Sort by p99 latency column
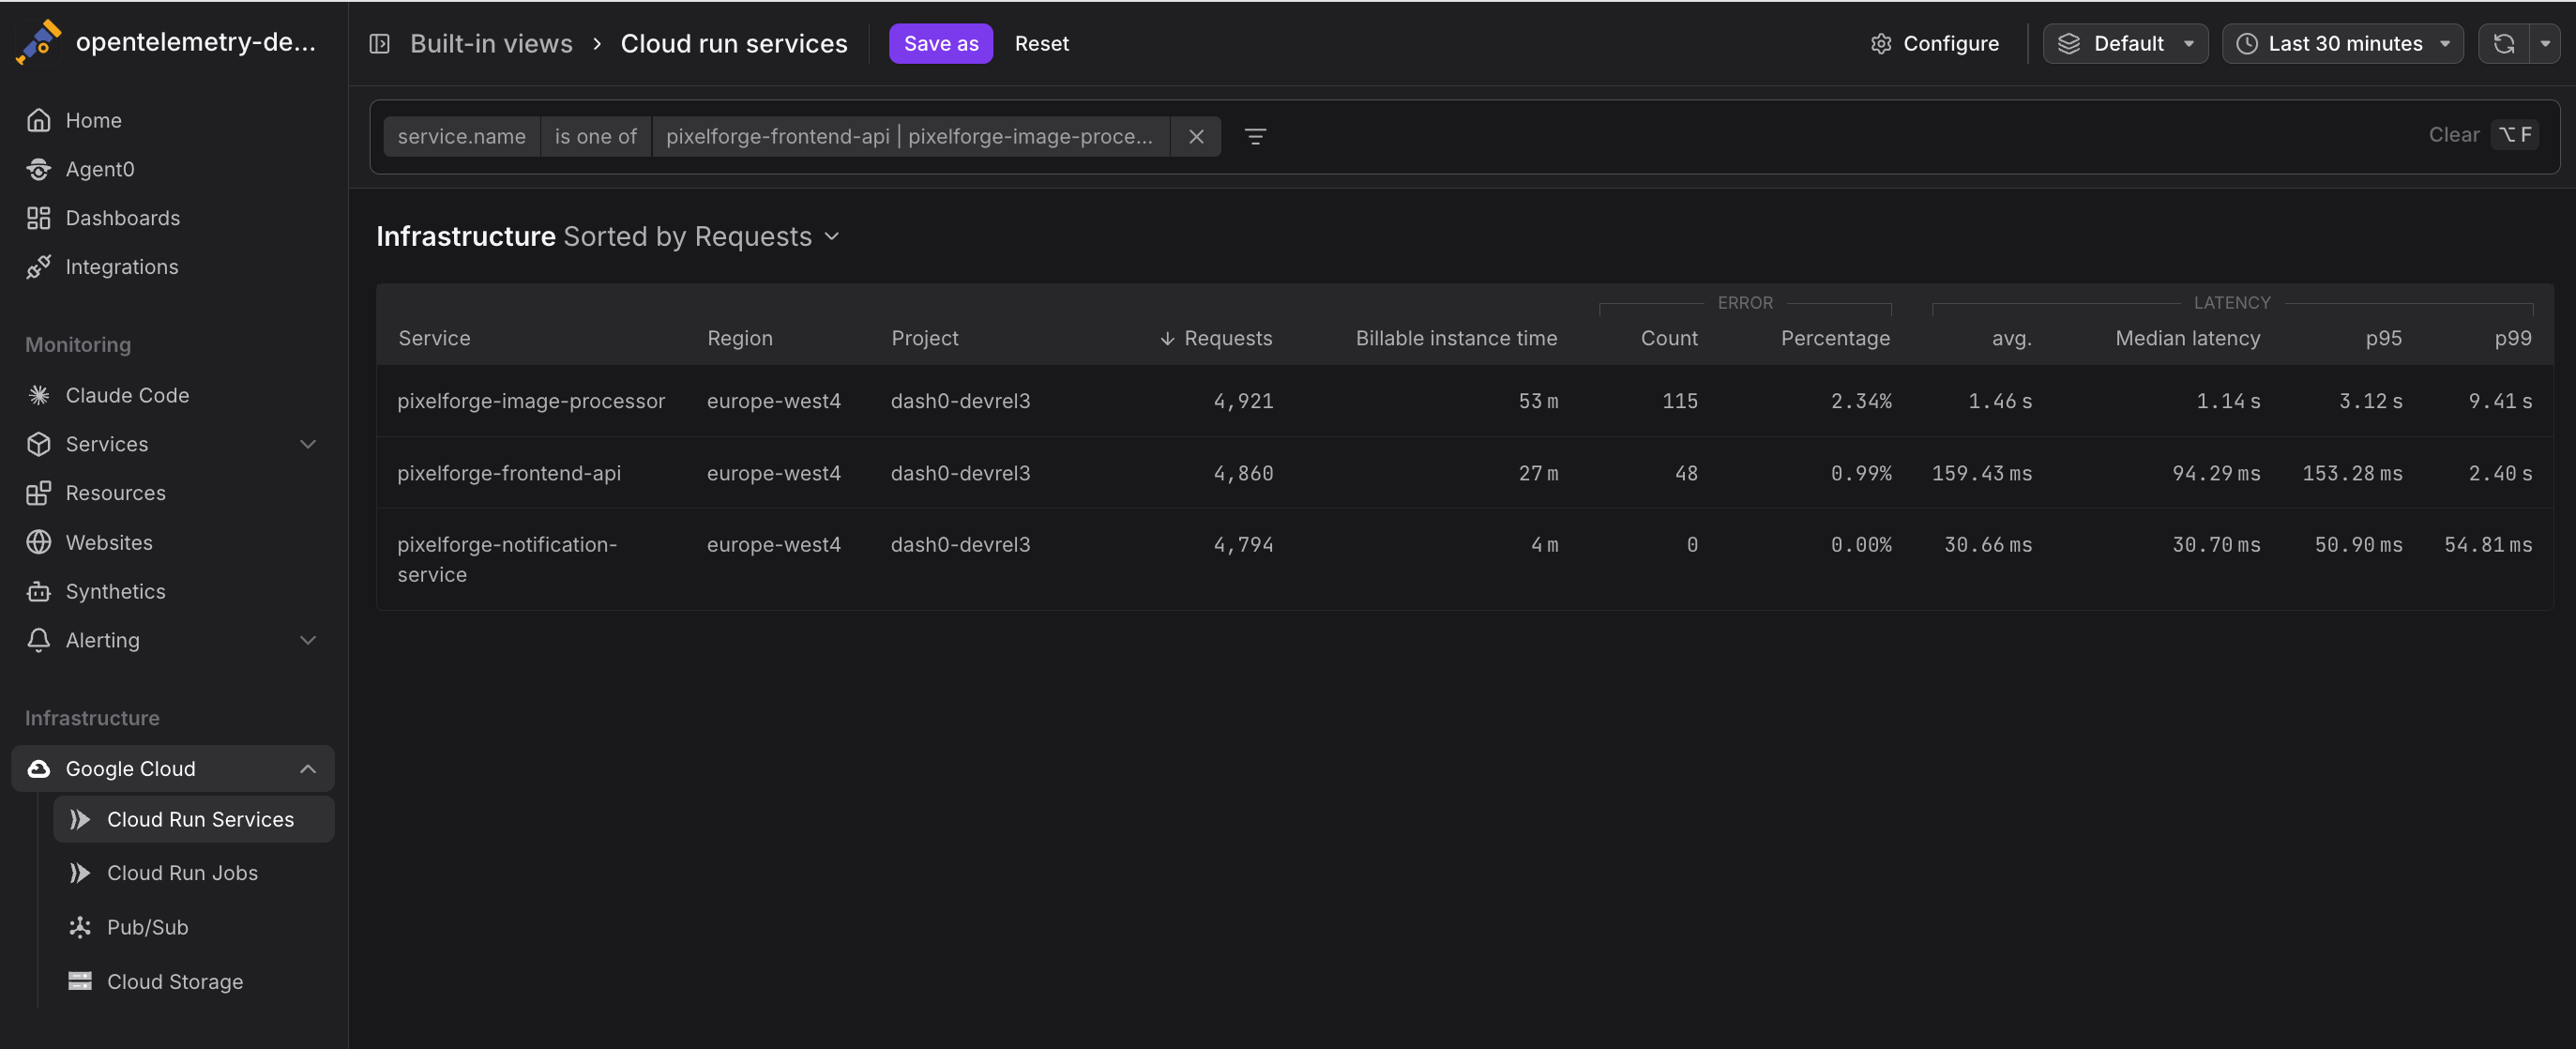The image size is (2576, 1049). (x=2512, y=338)
